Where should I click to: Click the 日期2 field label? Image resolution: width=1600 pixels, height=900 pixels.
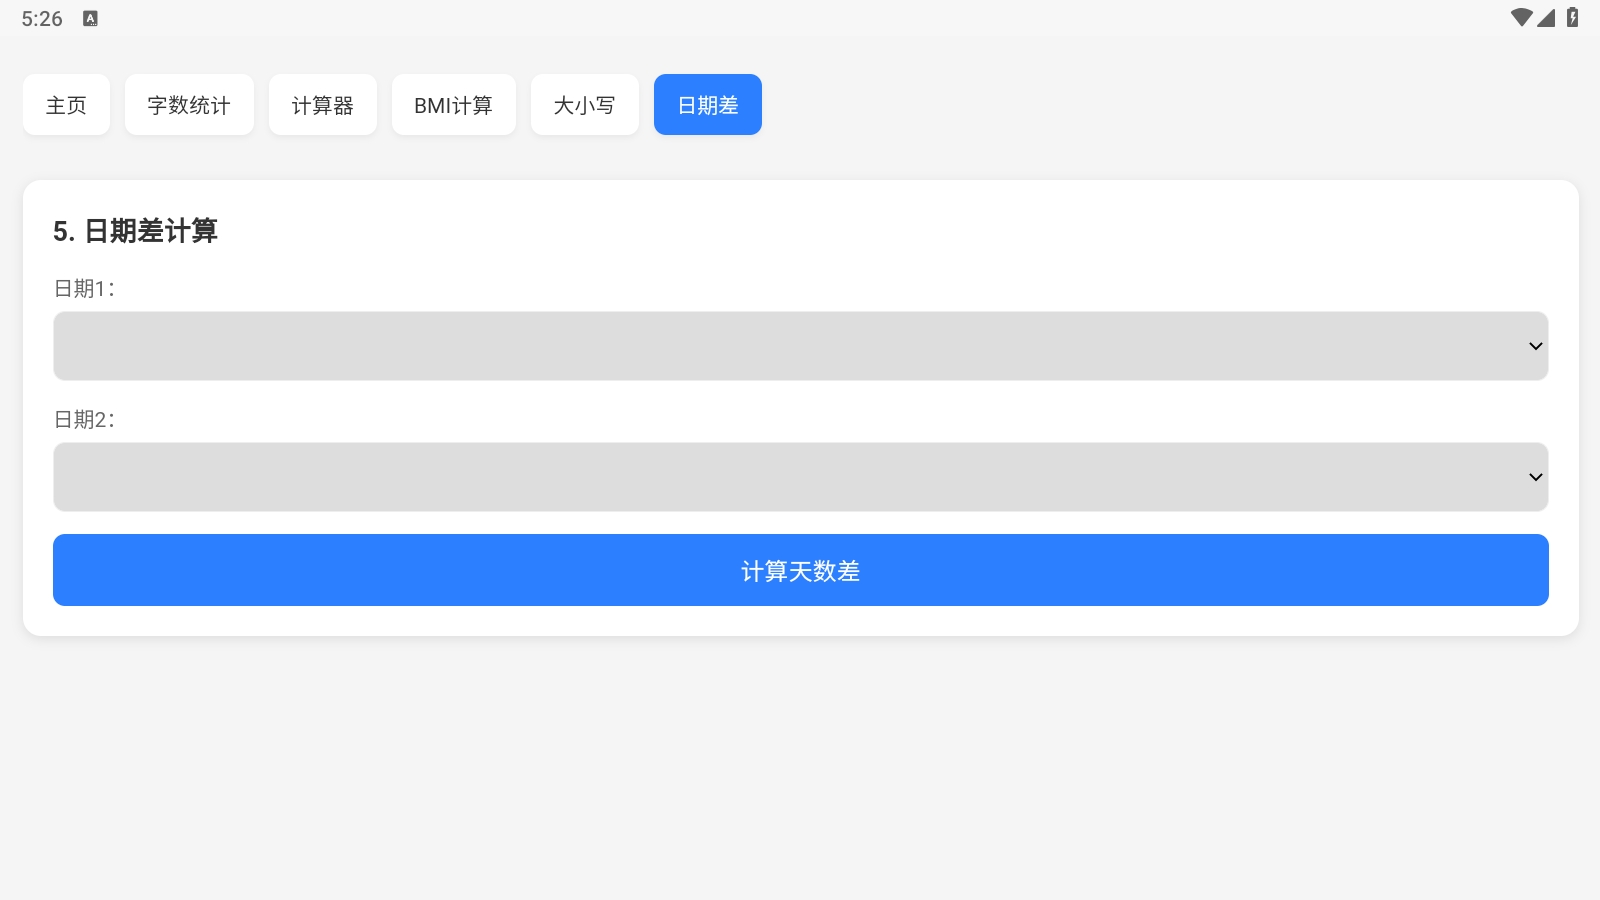click(84, 419)
